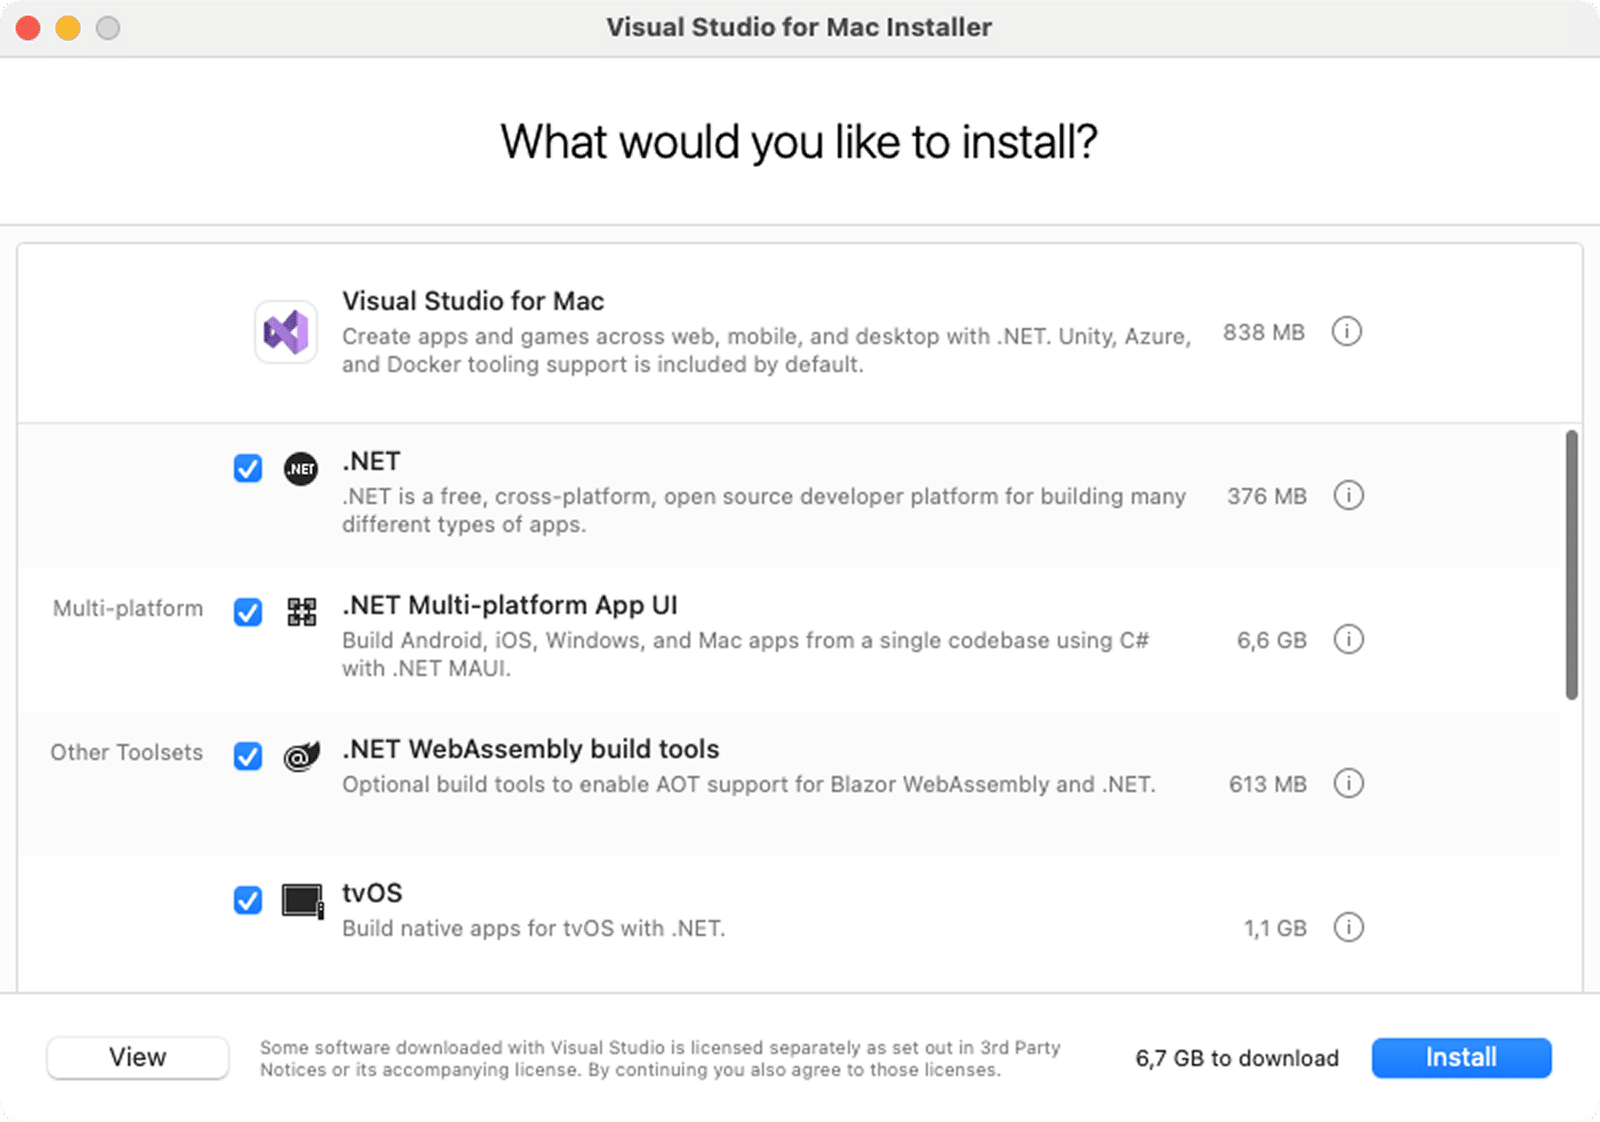This screenshot has height=1122, width=1600.
Task: Uncheck the .NET checkbox
Action: click(x=247, y=468)
